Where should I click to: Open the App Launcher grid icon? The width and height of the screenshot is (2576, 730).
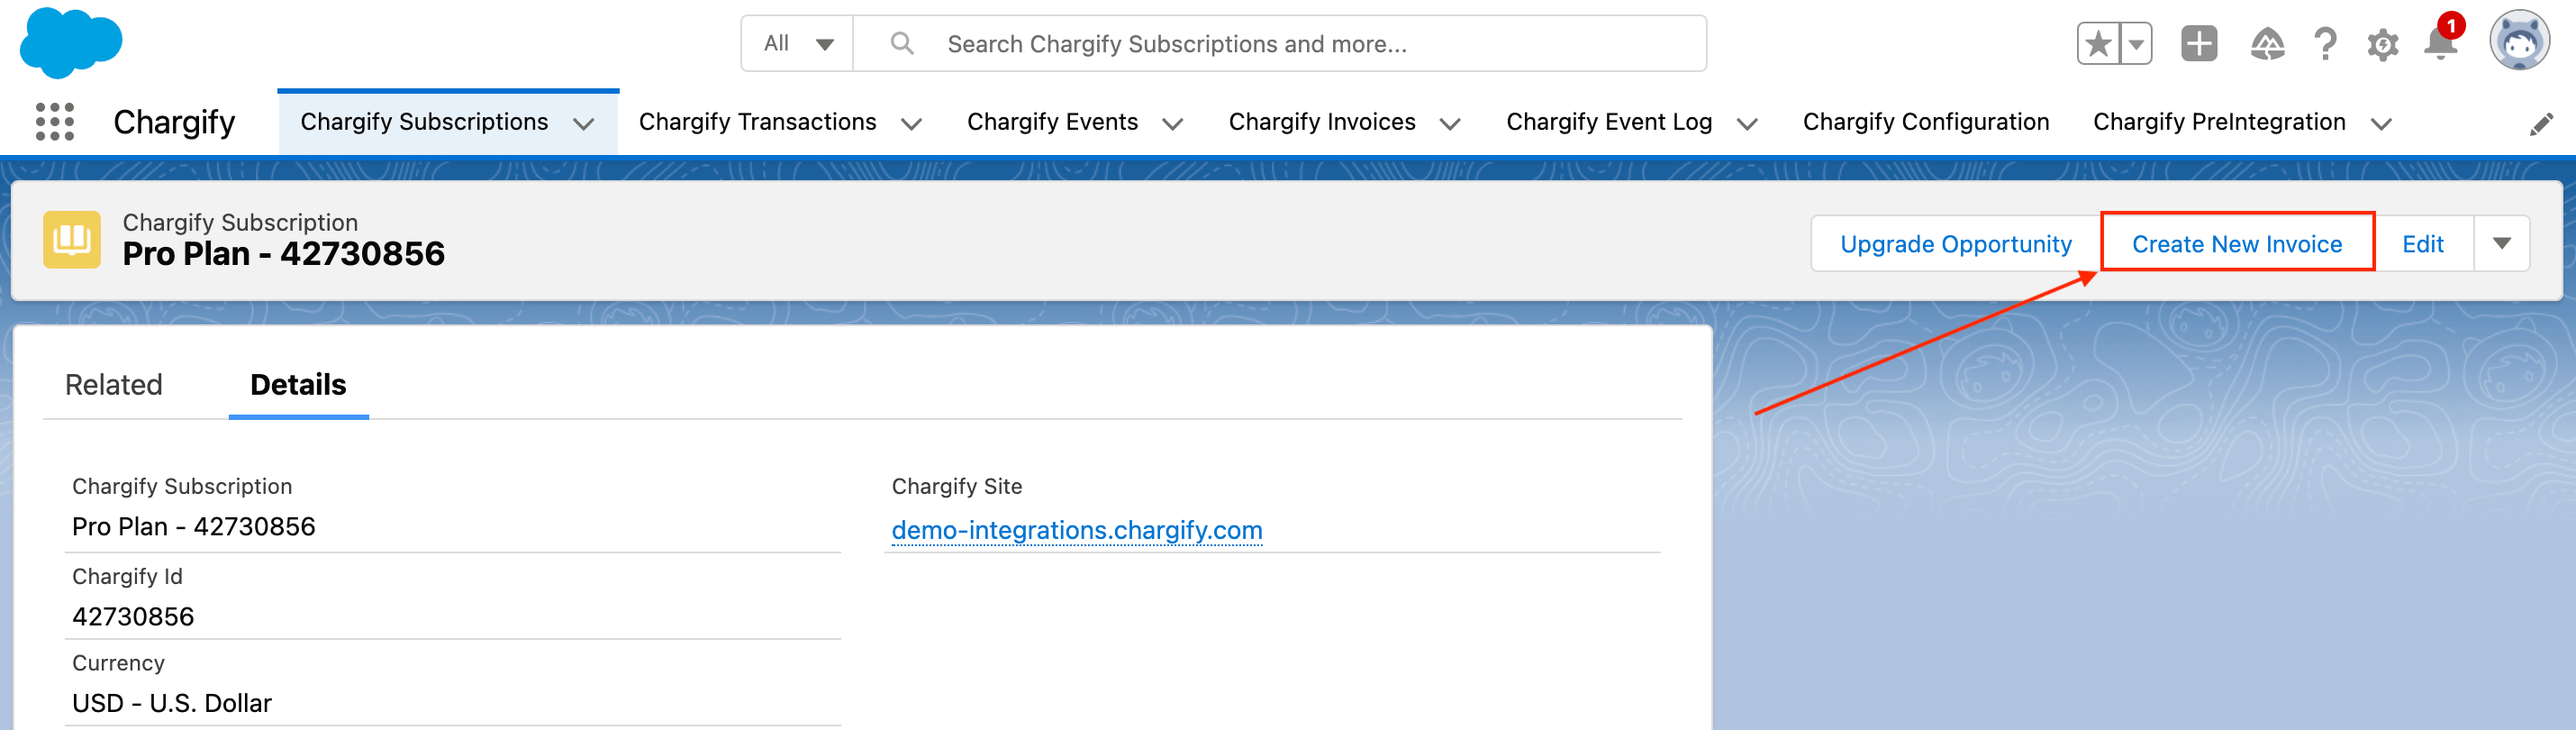pyautogui.click(x=55, y=122)
